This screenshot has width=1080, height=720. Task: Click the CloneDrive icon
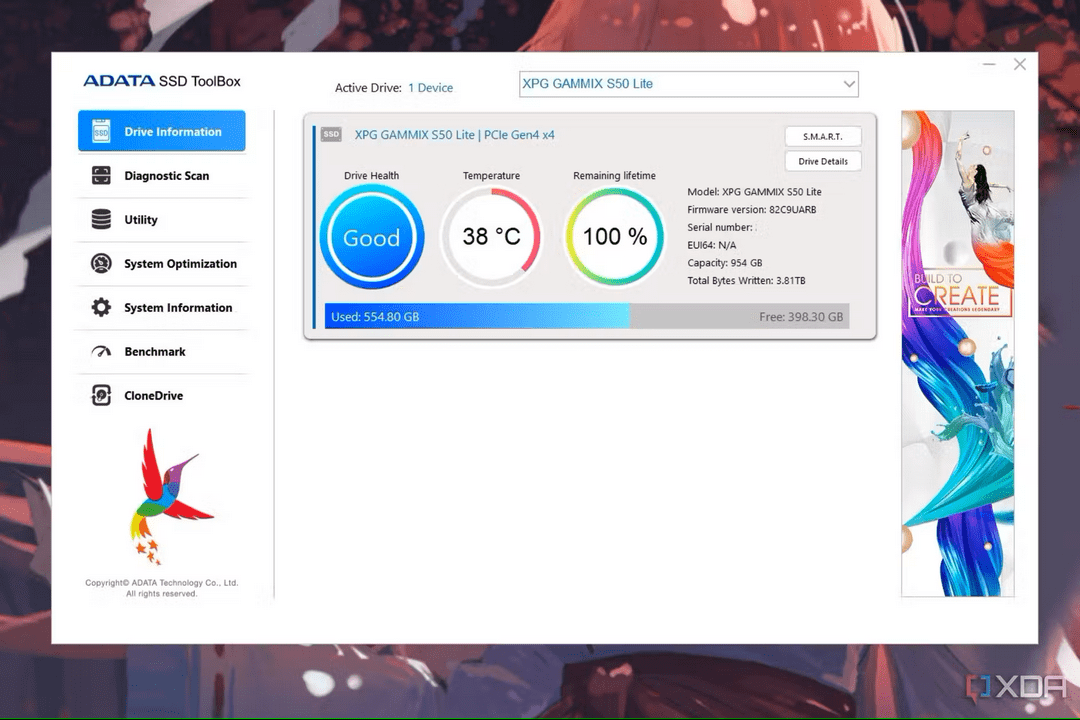(101, 396)
